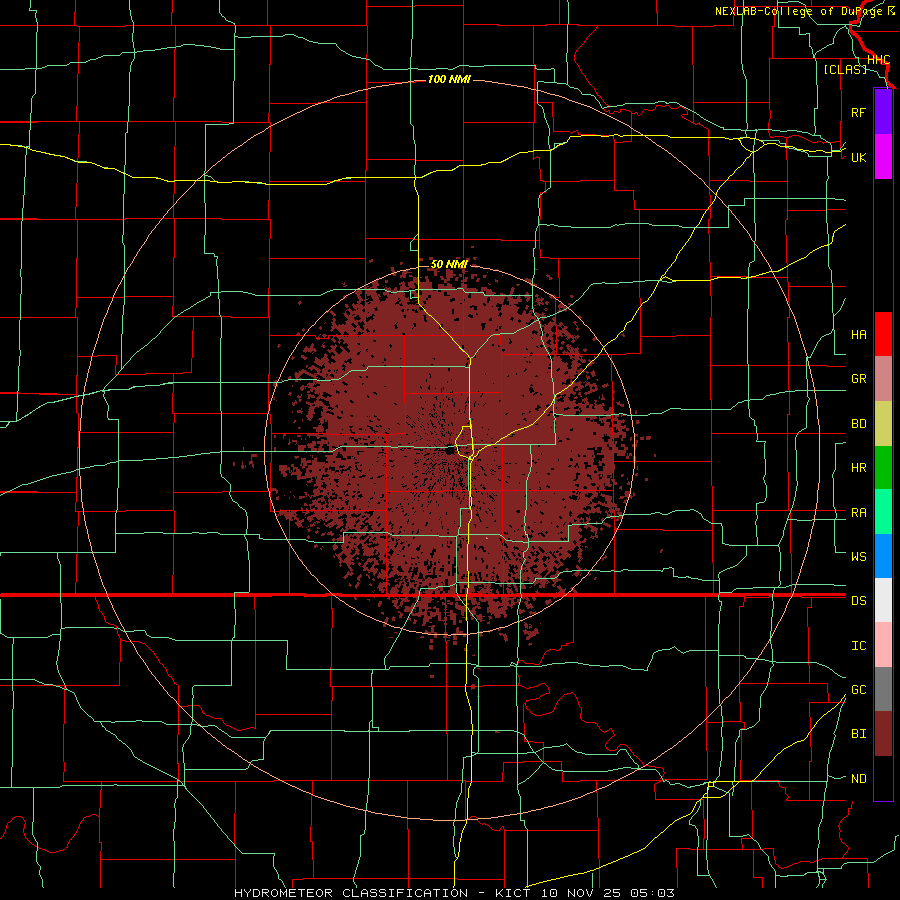Click the 'DS' legend label
Image resolution: width=900 pixels, height=900 pixels.
(x=858, y=601)
